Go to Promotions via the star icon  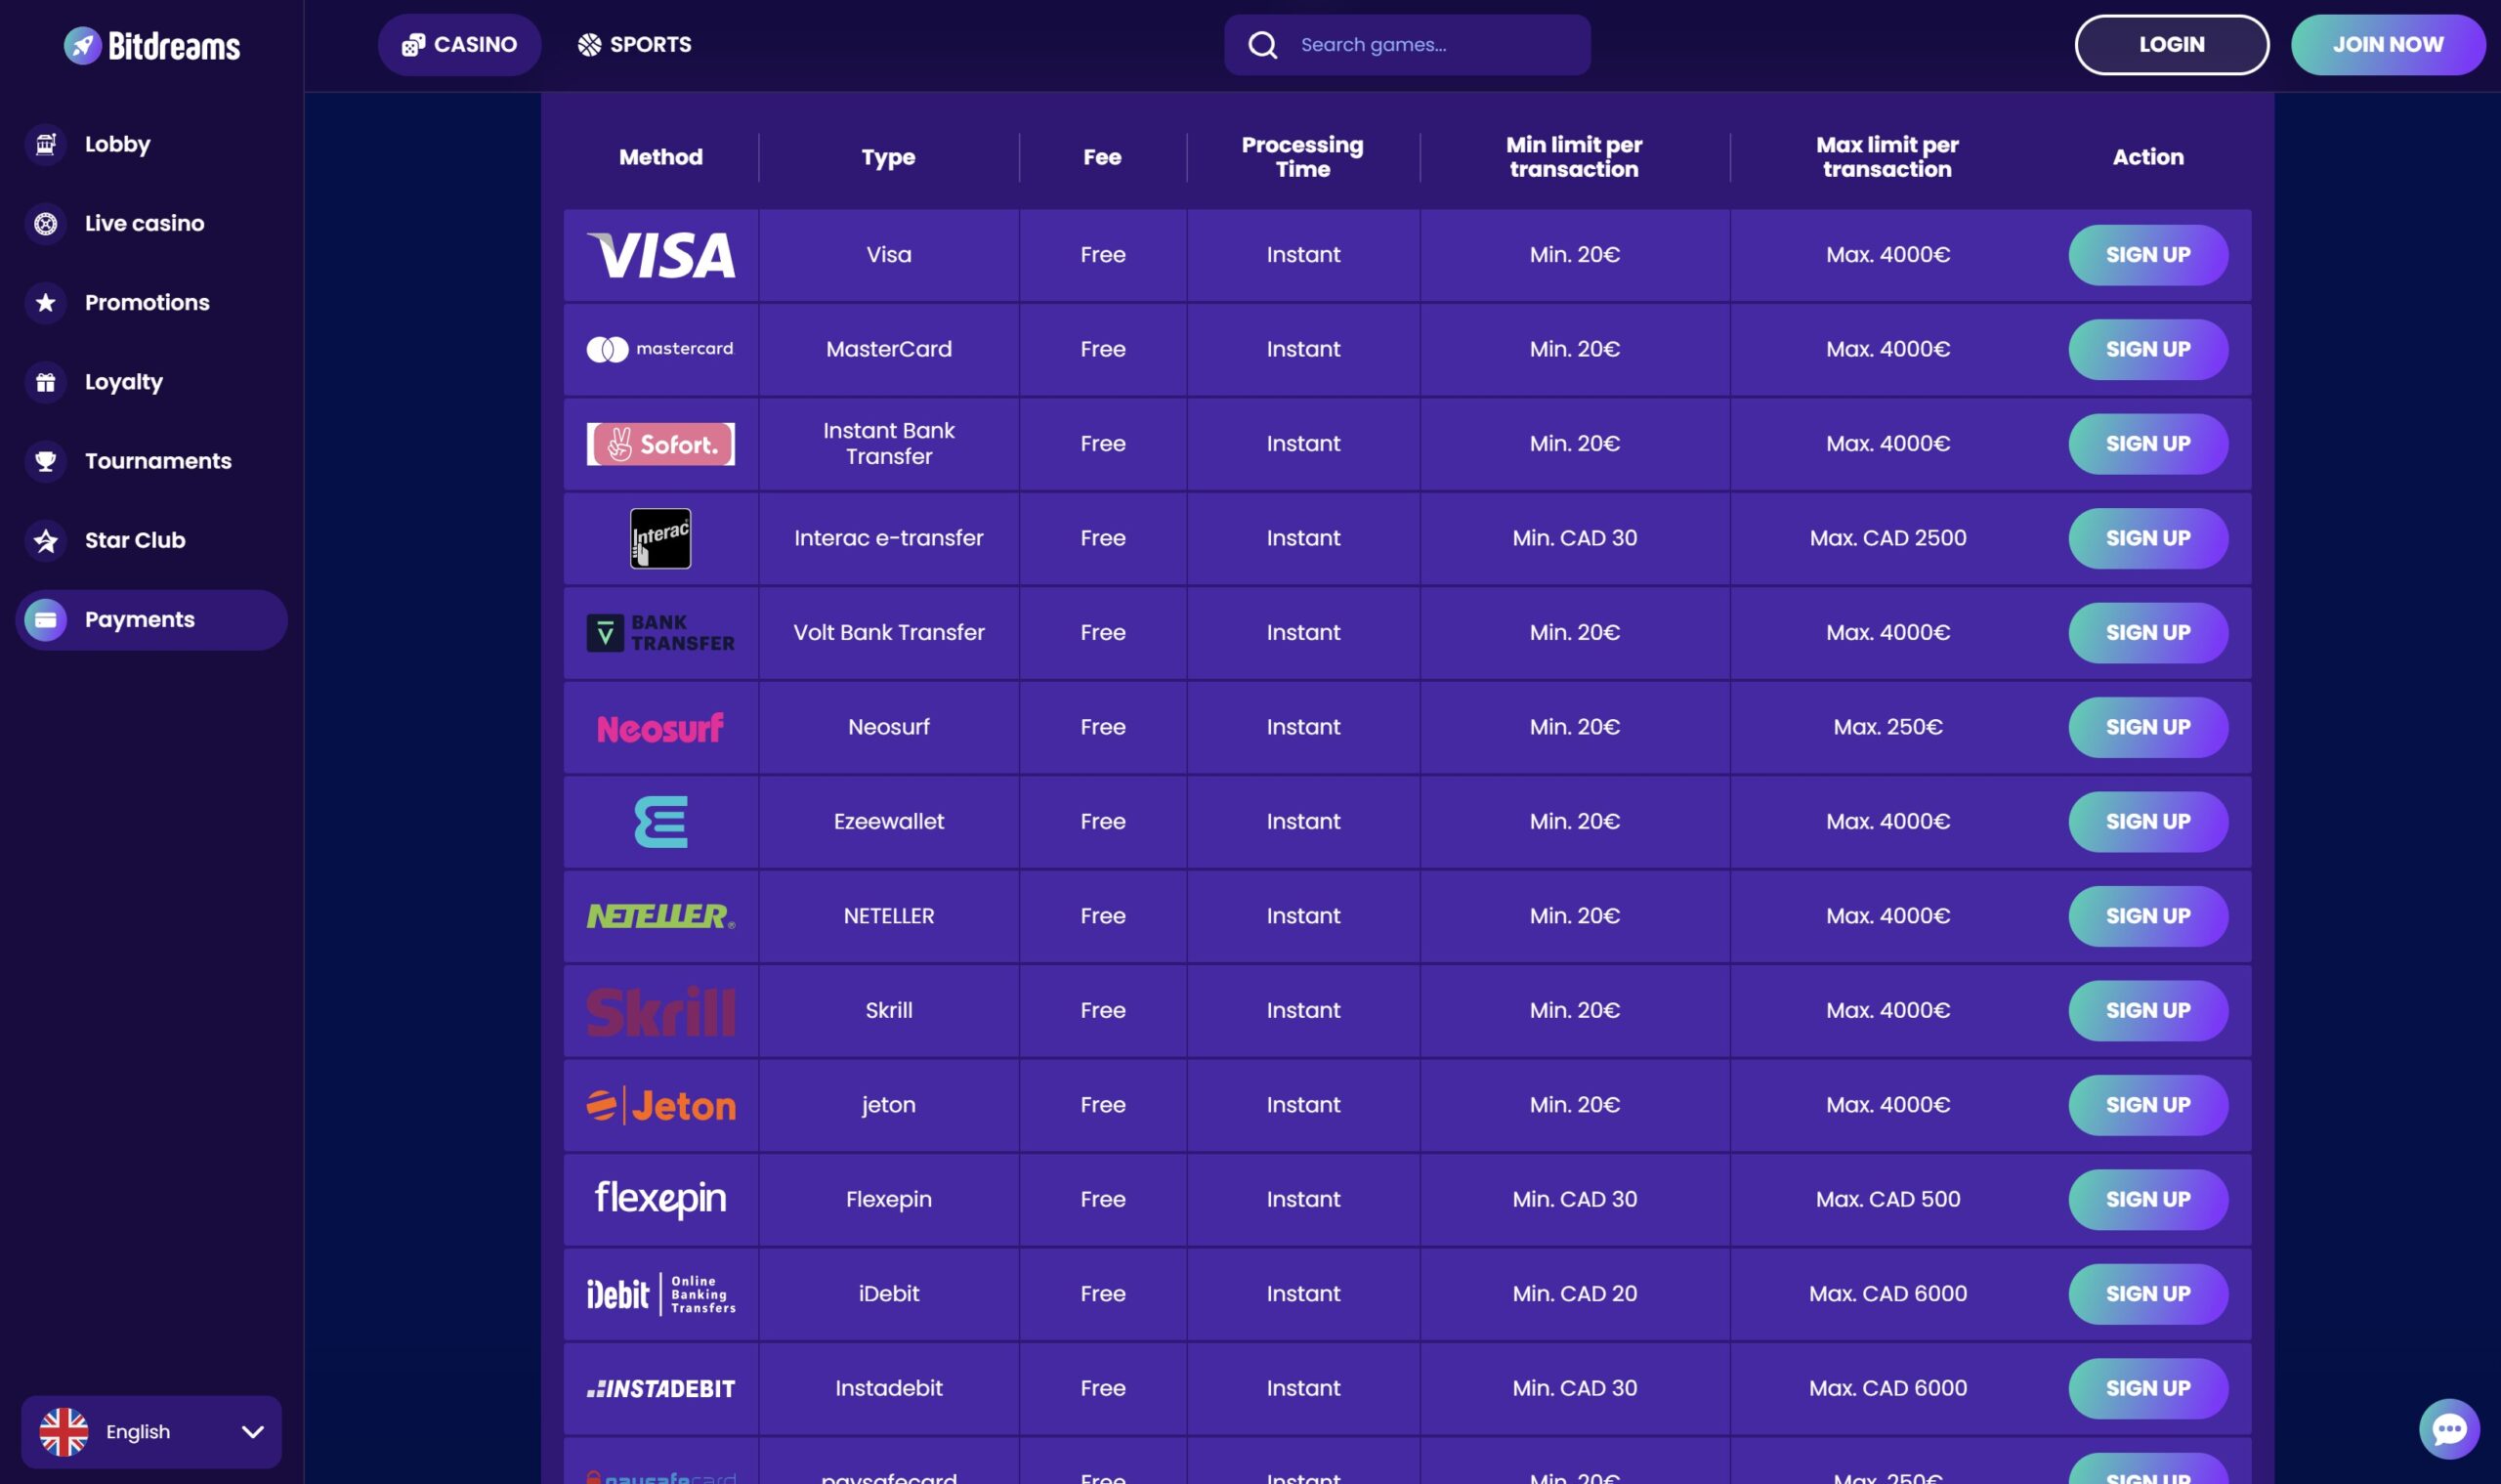(45, 302)
